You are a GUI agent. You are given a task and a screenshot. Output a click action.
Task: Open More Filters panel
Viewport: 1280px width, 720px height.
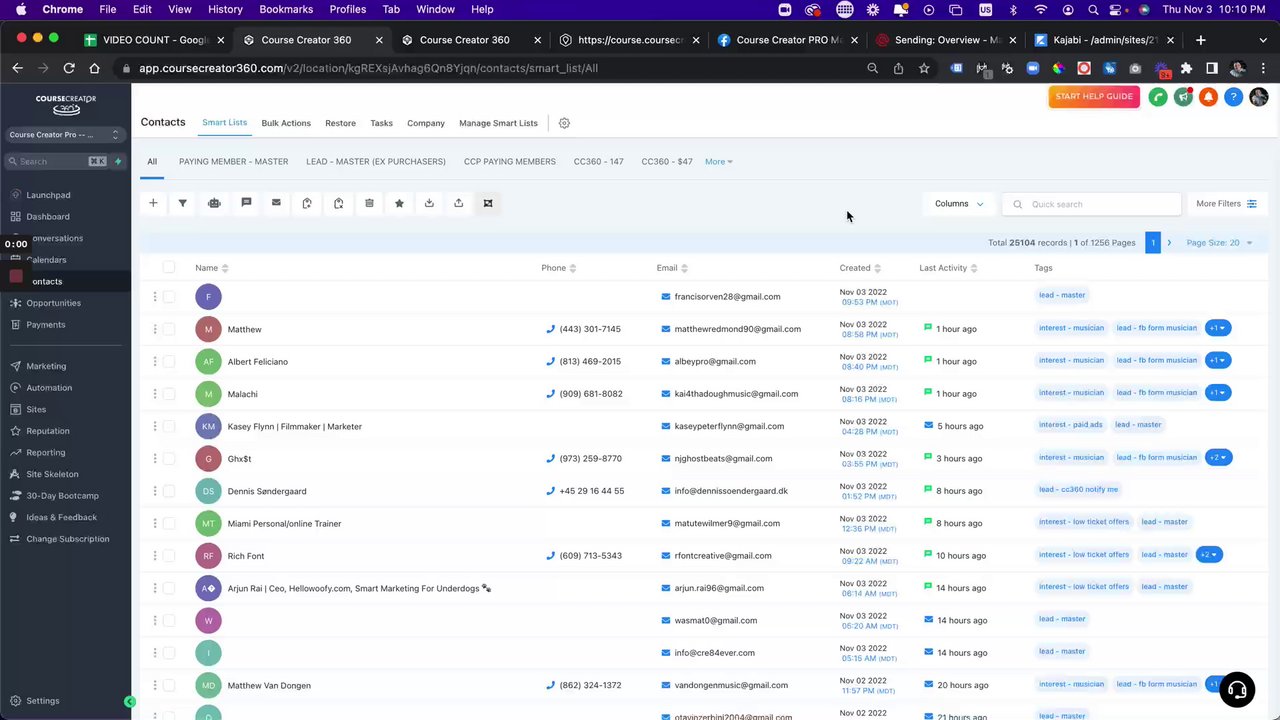click(x=1226, y=204)
